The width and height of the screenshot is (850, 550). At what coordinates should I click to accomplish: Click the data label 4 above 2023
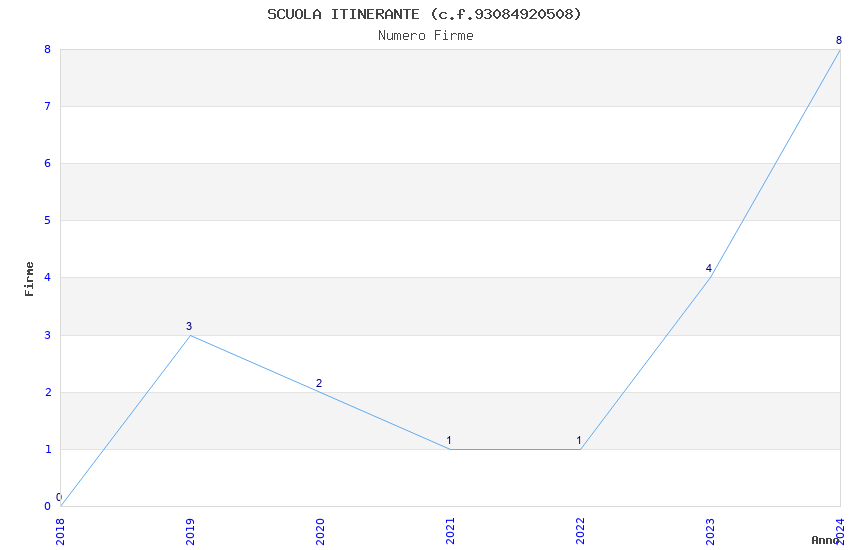click(x=709, y=268)
